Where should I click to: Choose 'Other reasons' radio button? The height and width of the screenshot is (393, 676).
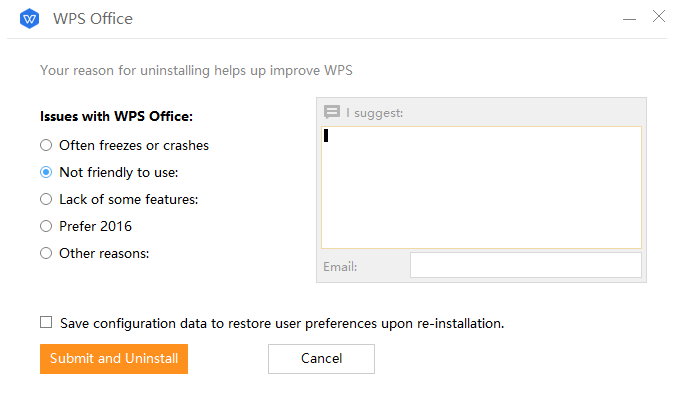46,253
